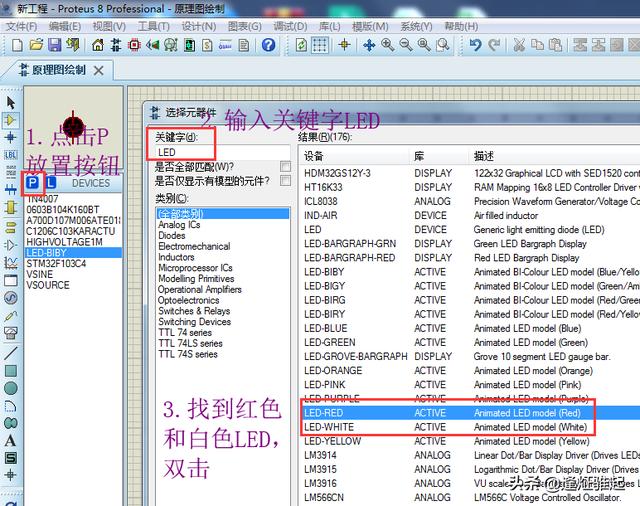The width and height of the screenshot is (640, 506).
Task: Click the Redo arrow icon
Action: [494, 45]
